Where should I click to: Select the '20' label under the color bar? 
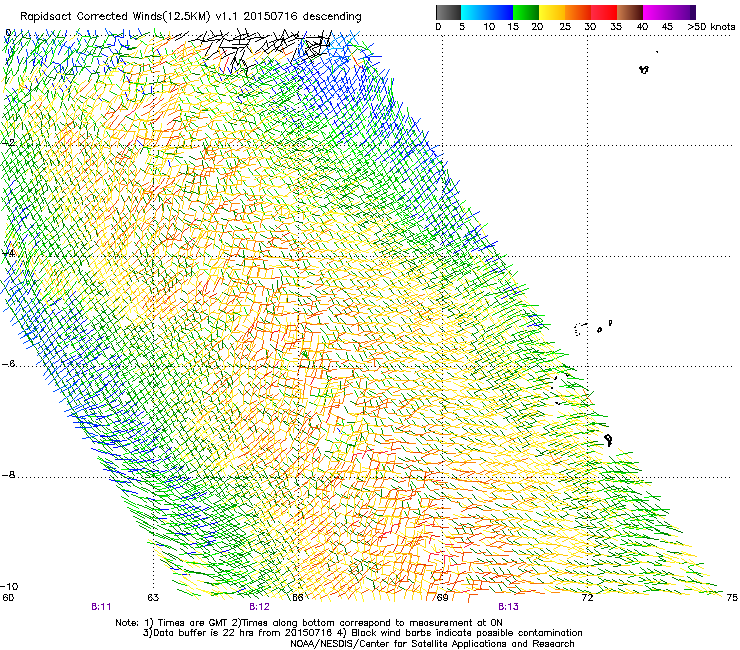coord(537,27)
